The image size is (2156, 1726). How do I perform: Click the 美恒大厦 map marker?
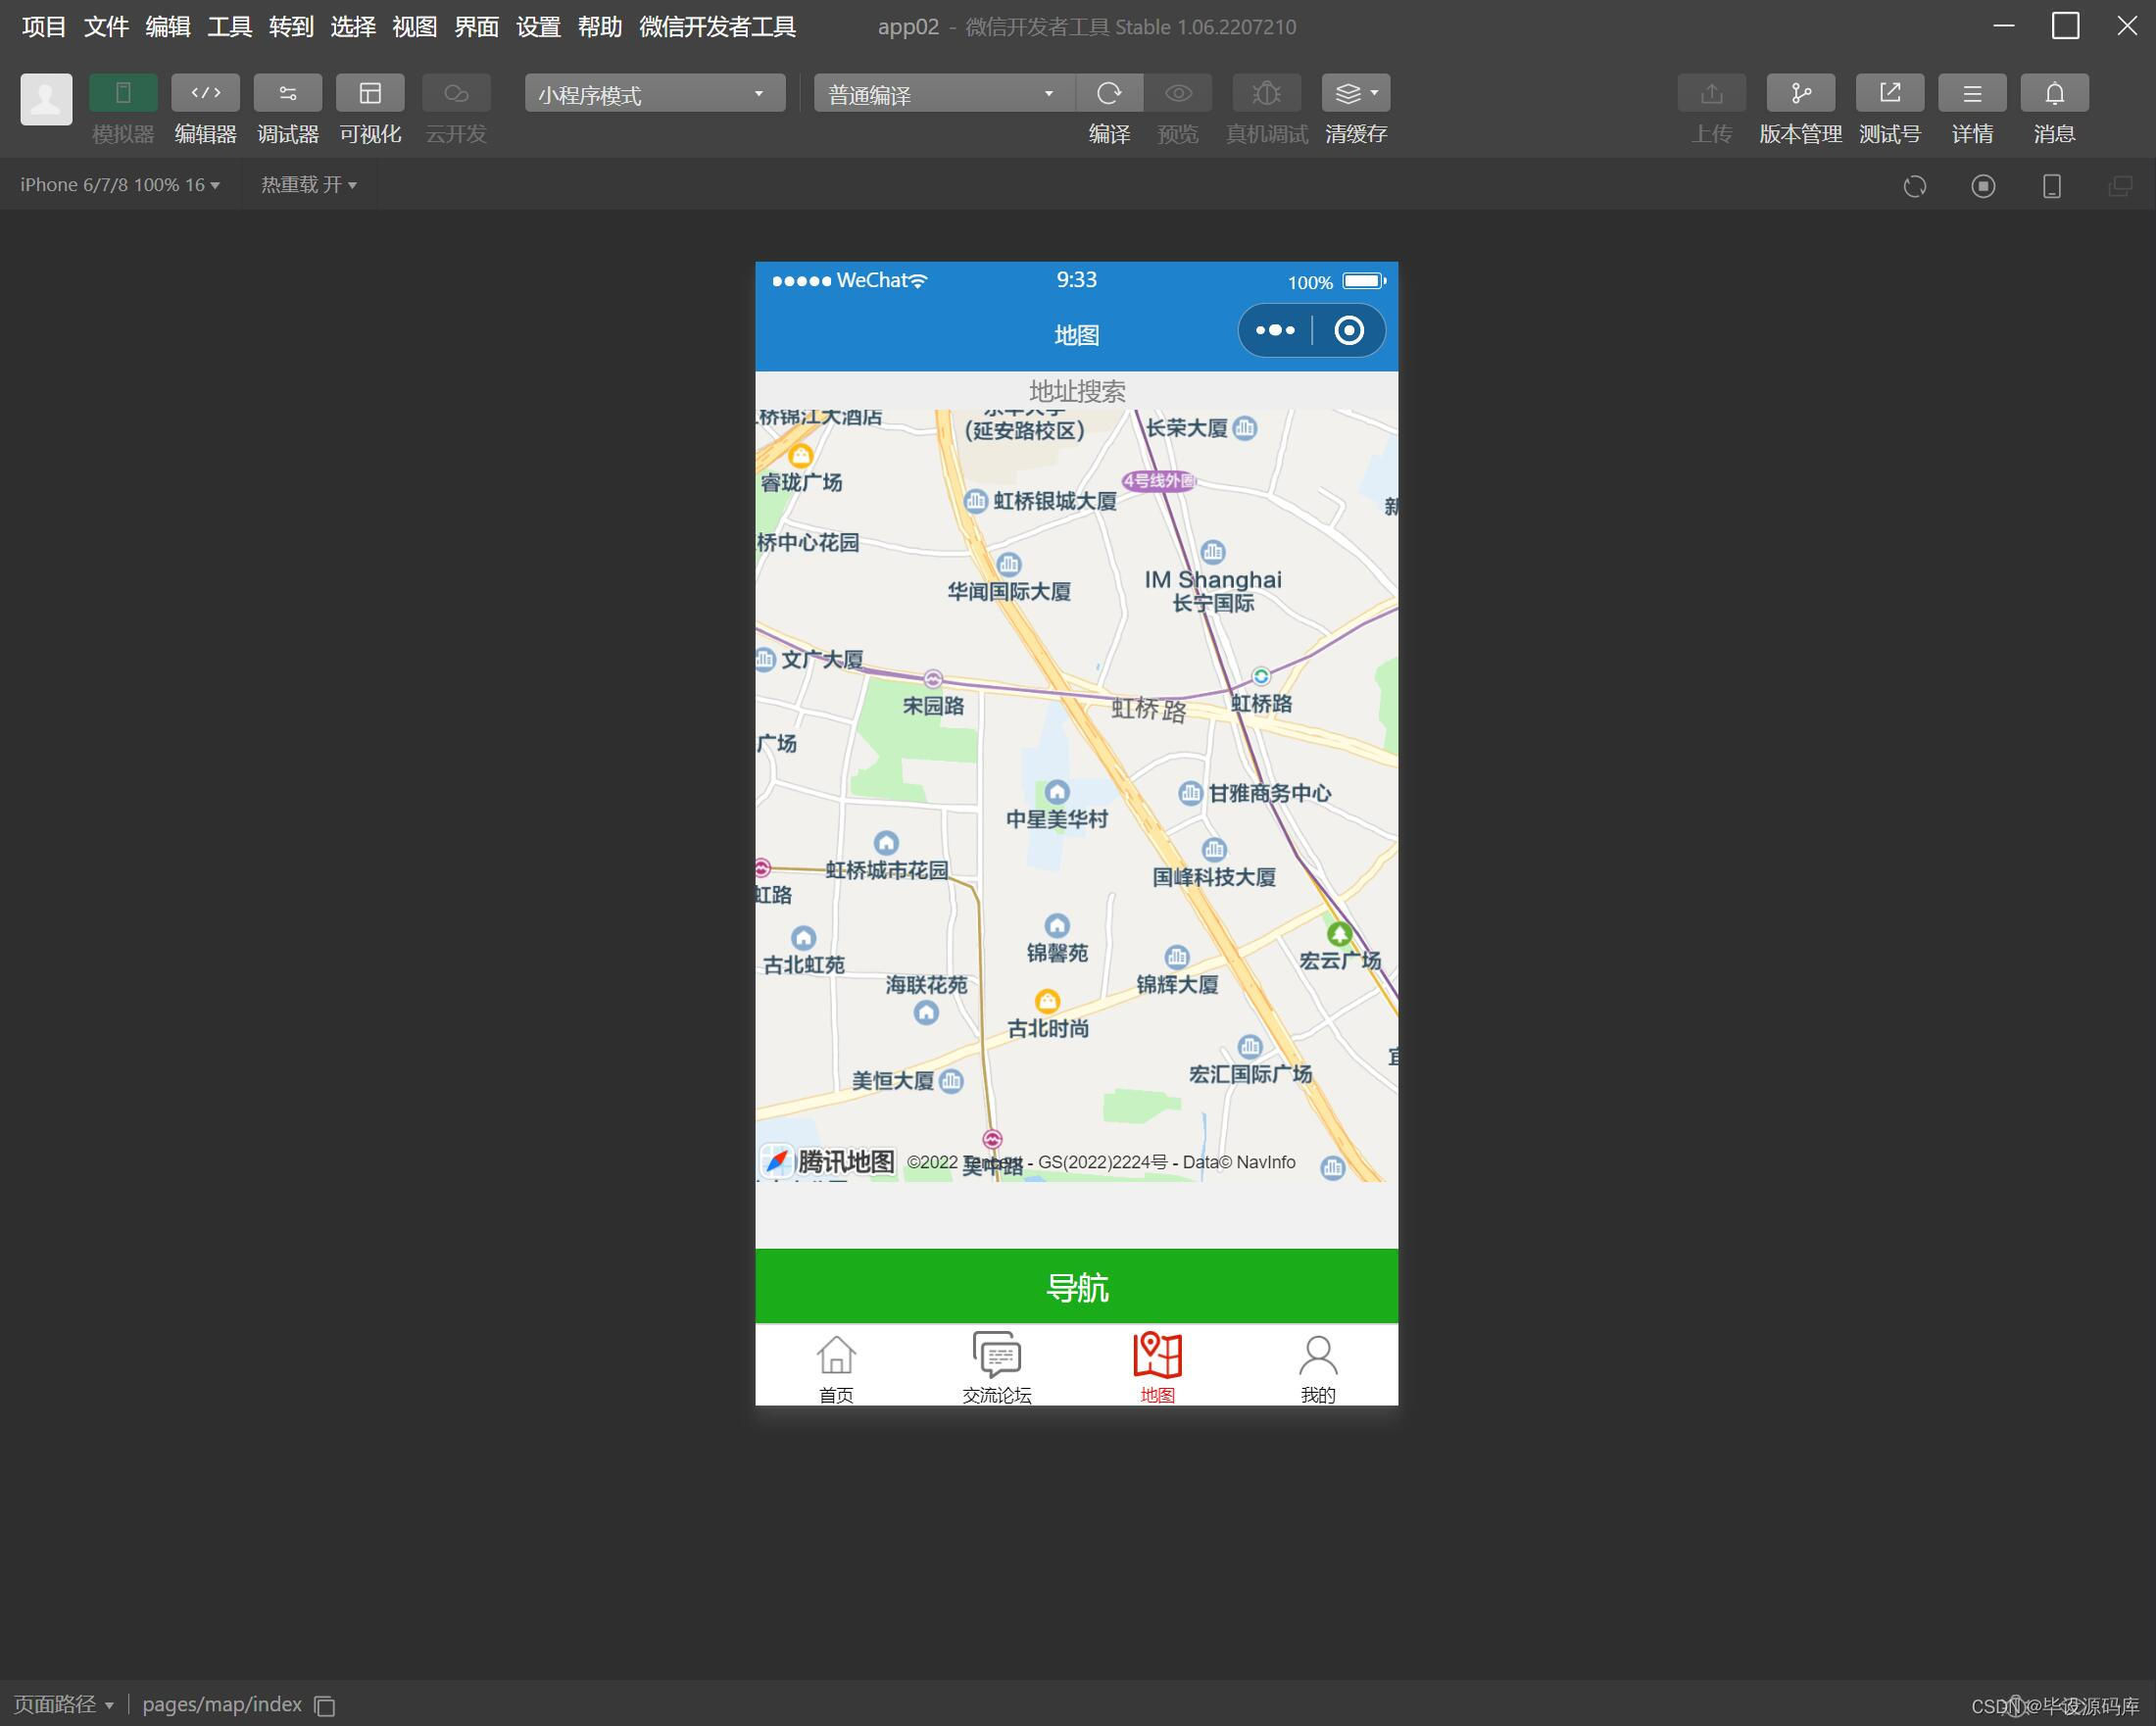(951, 1081)
